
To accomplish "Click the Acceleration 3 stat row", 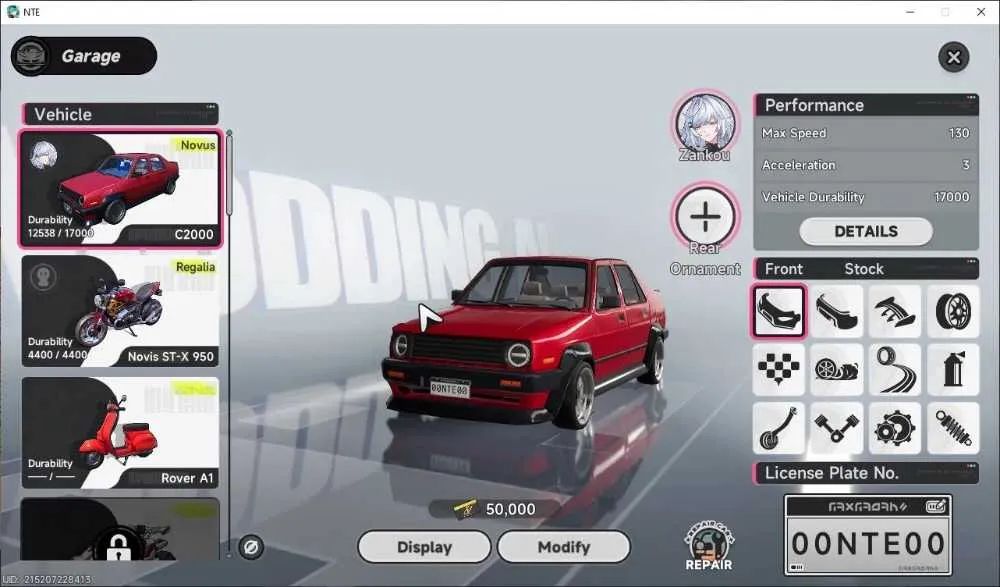I will point(865,165).
